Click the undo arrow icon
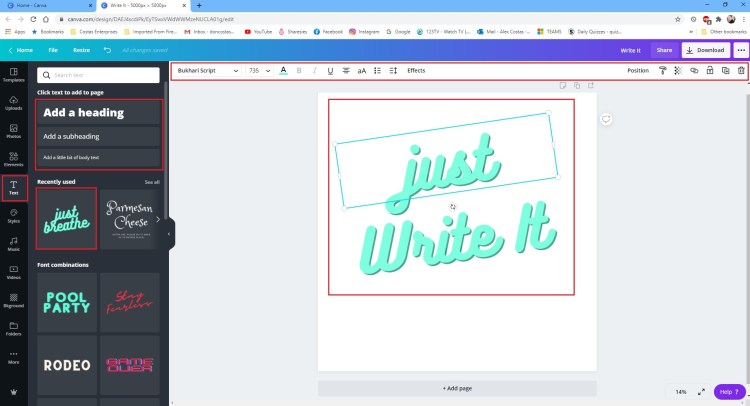 click(x=108, y=49)
